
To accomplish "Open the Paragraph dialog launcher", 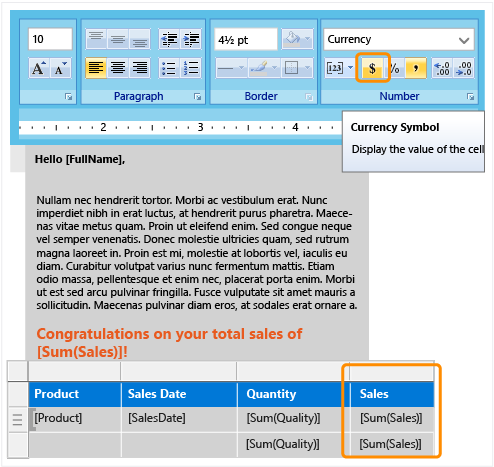I will pos(198,97).
